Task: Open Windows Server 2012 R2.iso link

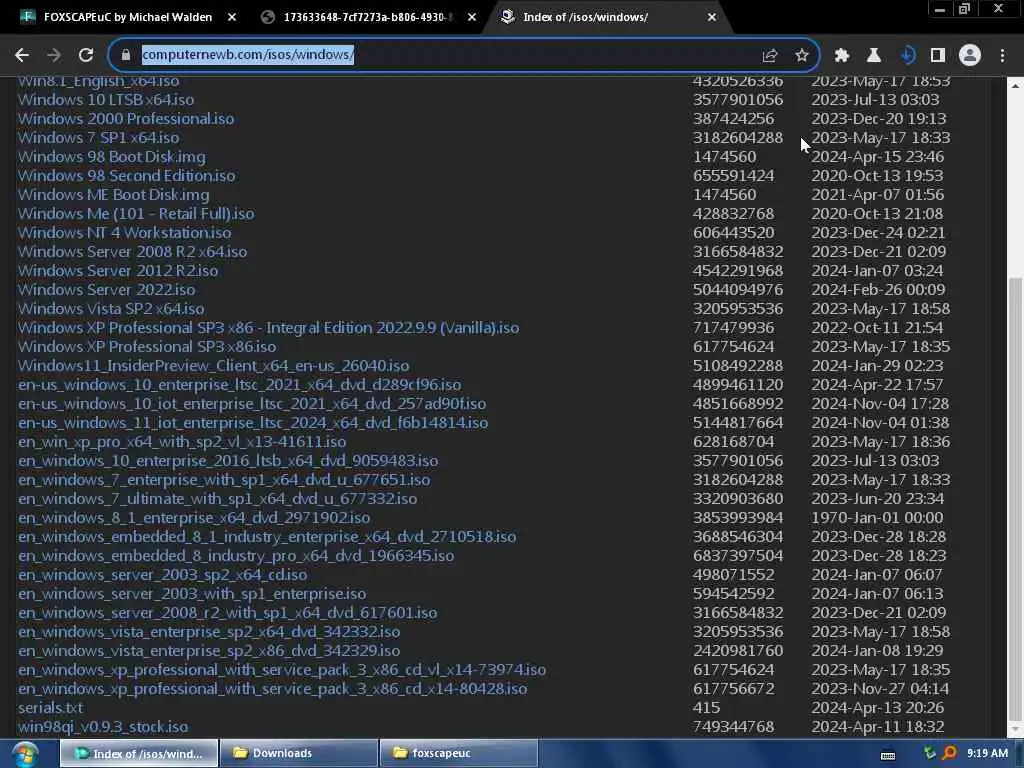Action: (x=118, y=270)
